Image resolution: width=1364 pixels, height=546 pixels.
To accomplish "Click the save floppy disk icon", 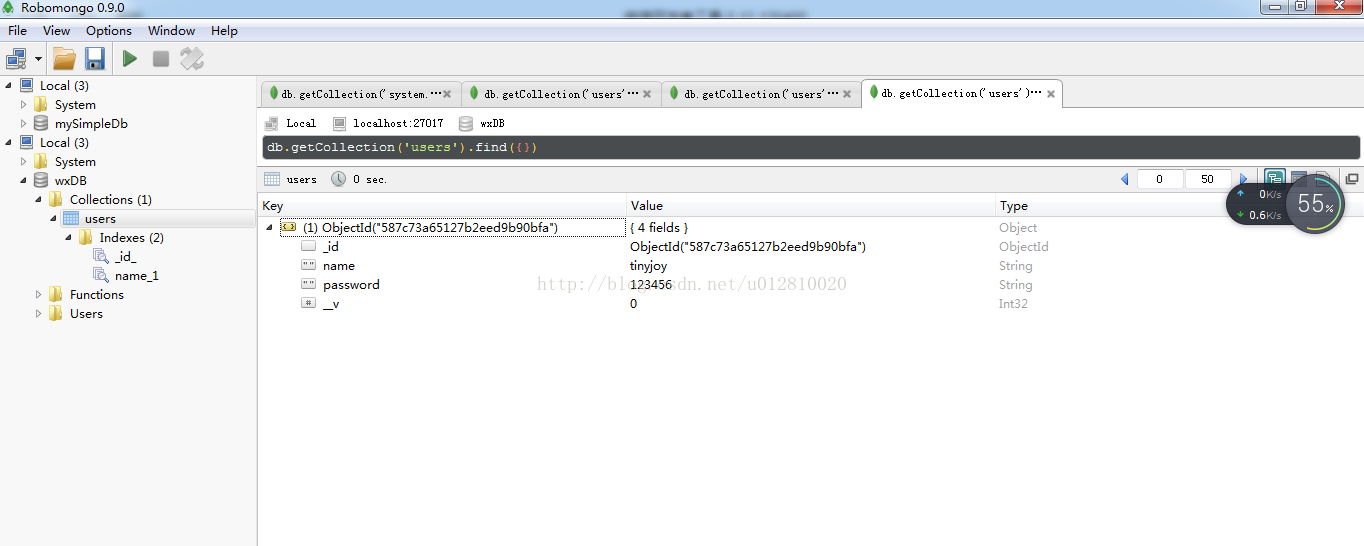I will [x=95, y=59].
